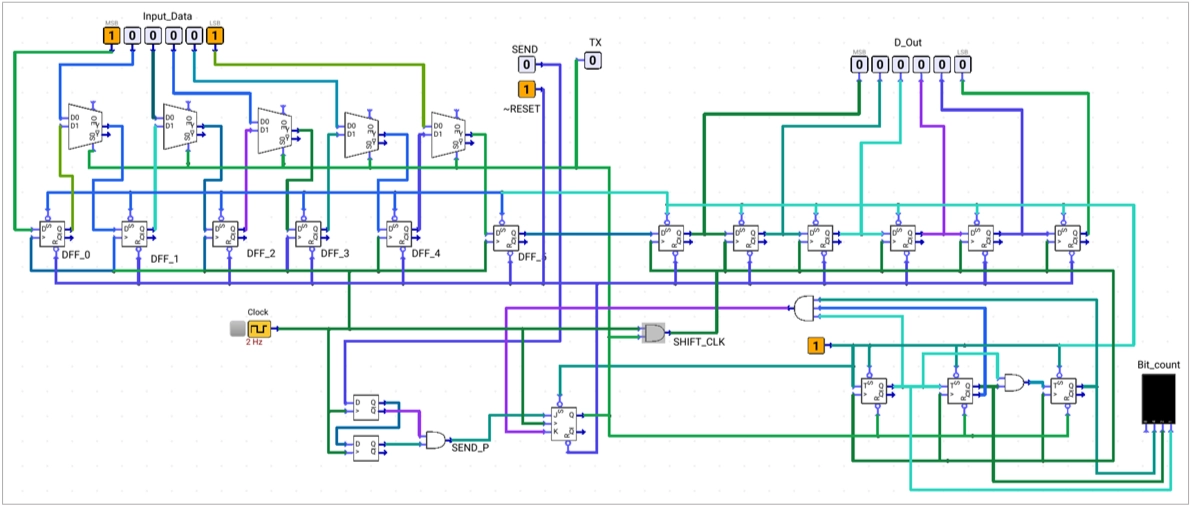Select the Clock source component
This screenshot has width=1192, height=506.
[259, 329]
